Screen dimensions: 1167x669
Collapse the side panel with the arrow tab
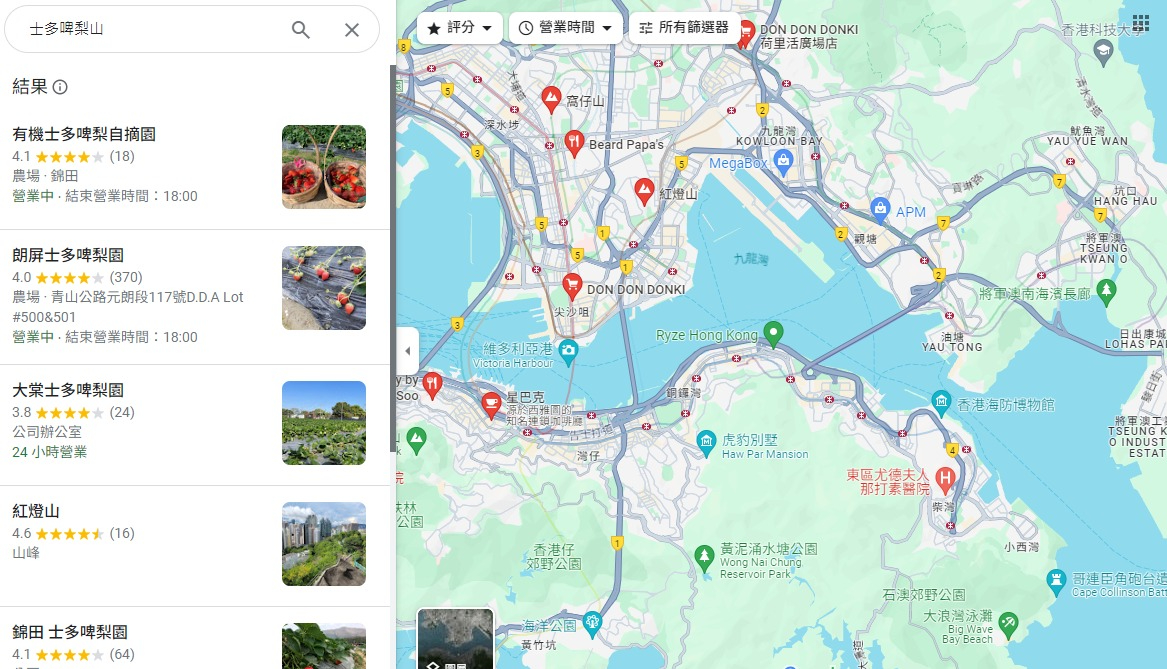(407, 350)
